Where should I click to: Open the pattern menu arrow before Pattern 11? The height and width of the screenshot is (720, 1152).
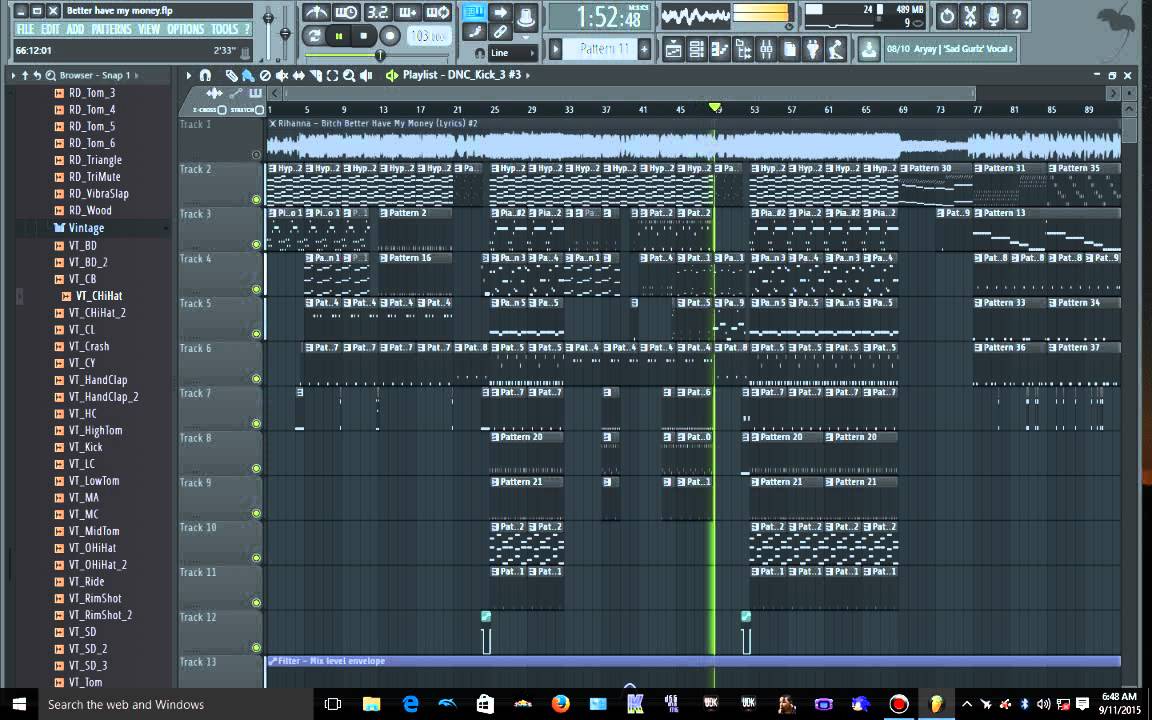coord(556,49)
